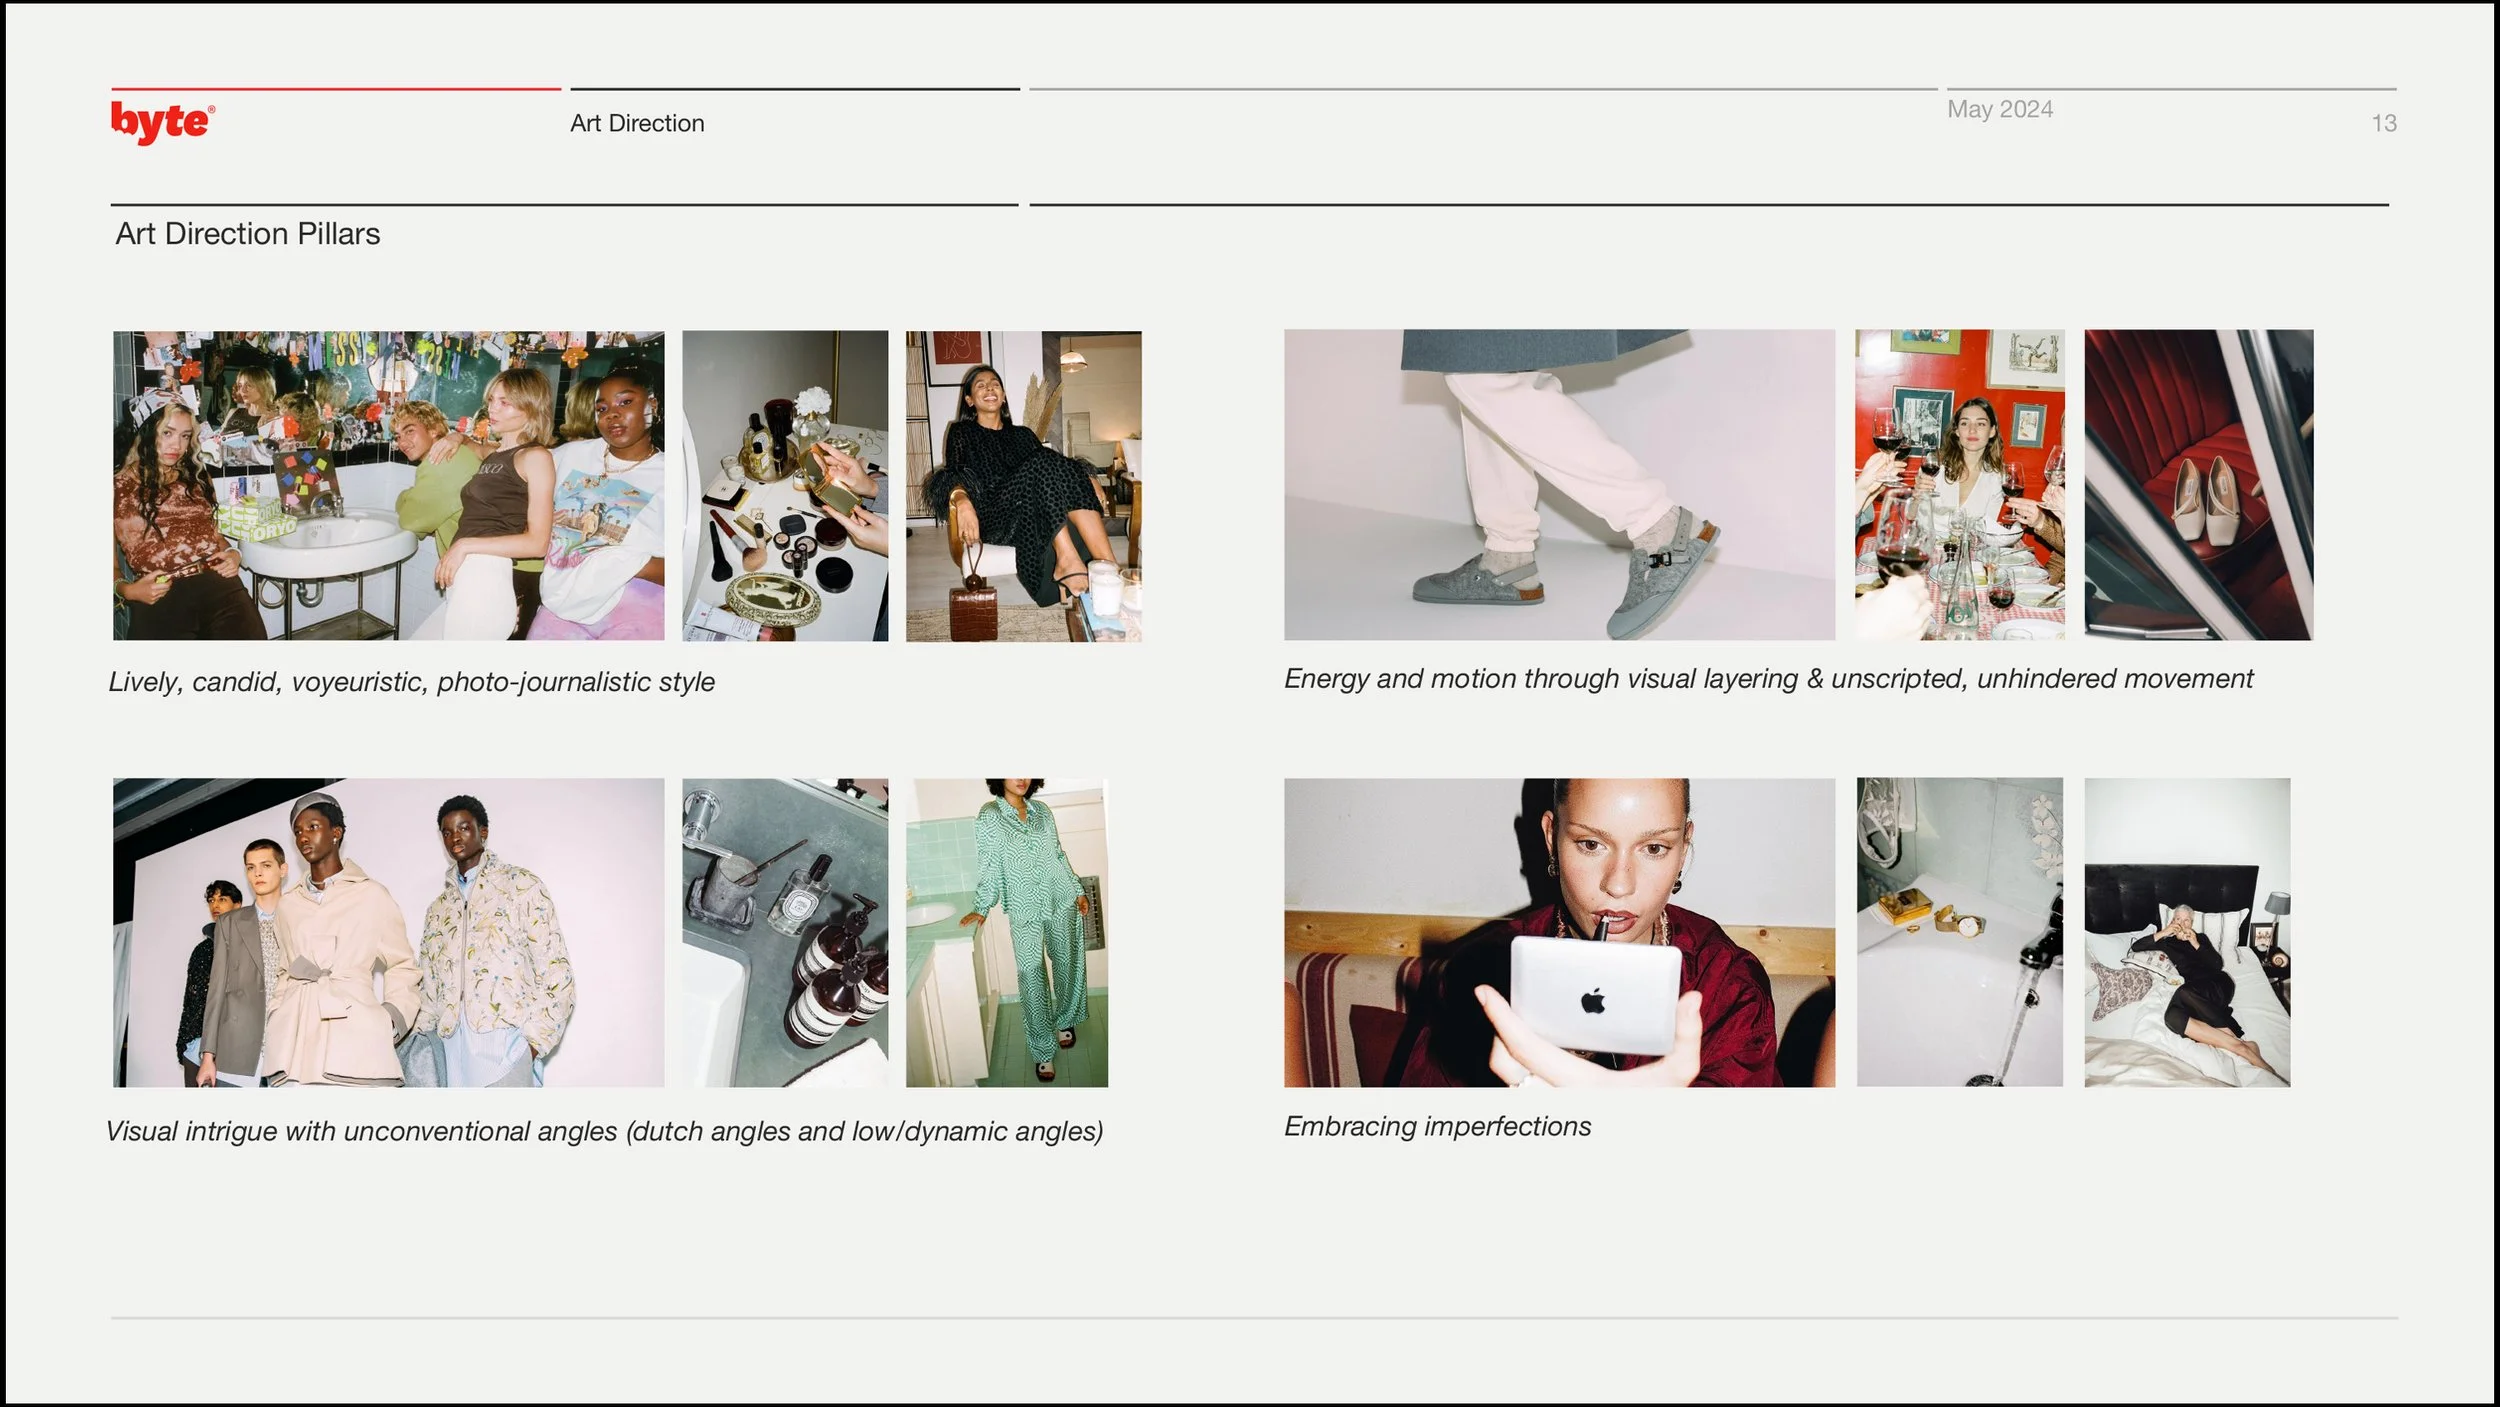Click the bathtub running faucet photo

pyautogui.click(x=1959, y=932)
